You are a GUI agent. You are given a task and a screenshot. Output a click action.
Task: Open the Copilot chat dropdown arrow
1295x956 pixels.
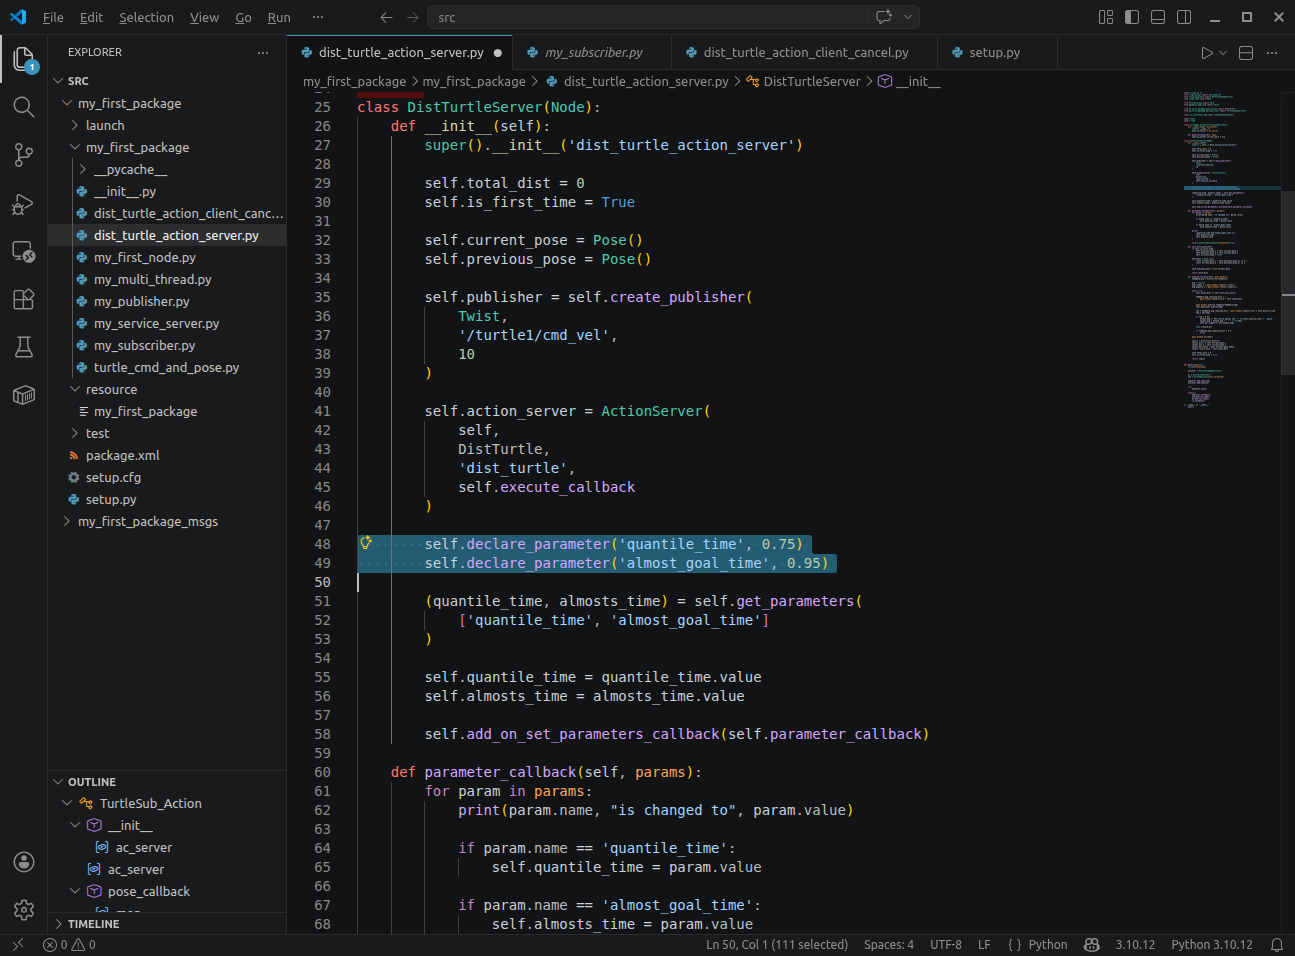[908, 17]
